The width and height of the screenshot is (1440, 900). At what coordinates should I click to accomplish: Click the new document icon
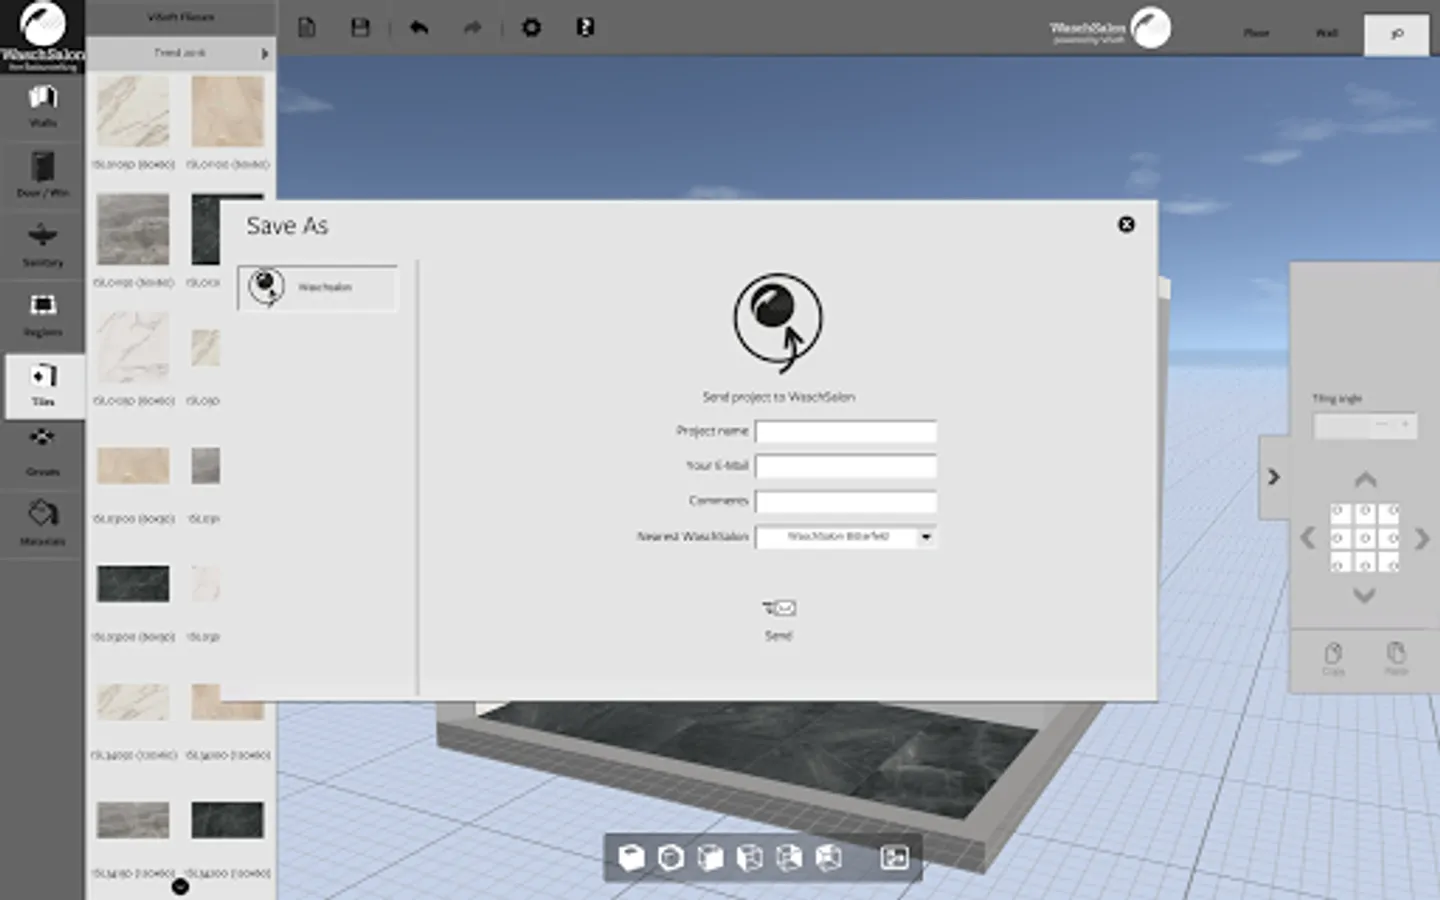pos(307,28)
